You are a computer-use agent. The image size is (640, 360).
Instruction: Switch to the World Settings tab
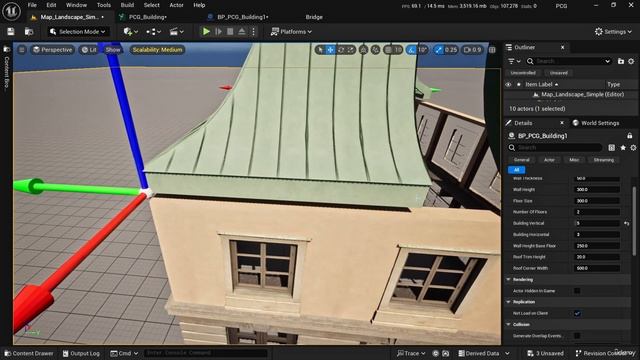coord(596,123)
